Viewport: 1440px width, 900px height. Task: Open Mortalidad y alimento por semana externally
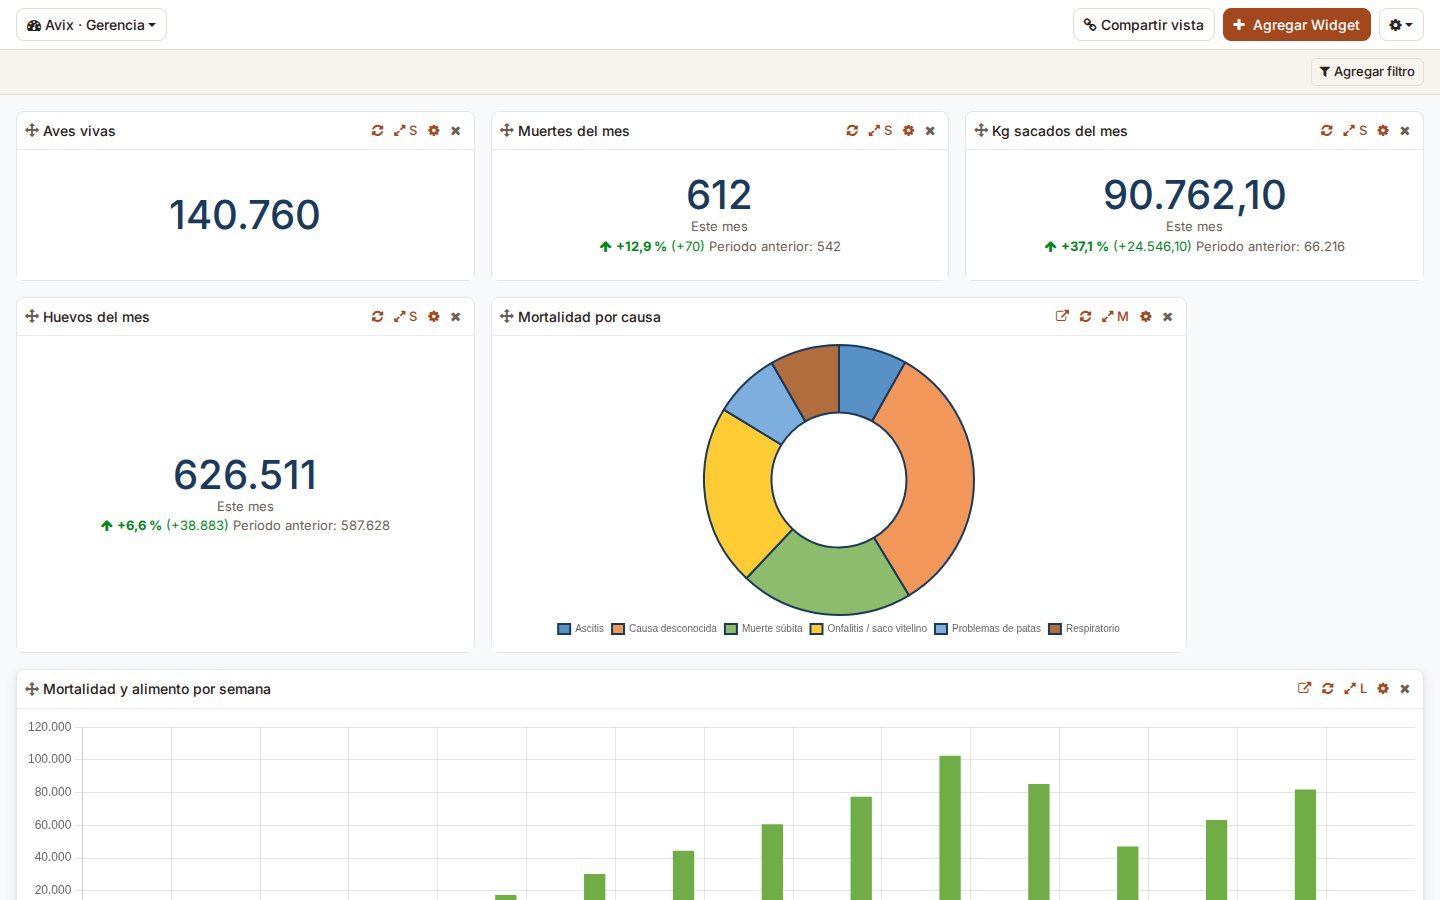[1304, 688]
